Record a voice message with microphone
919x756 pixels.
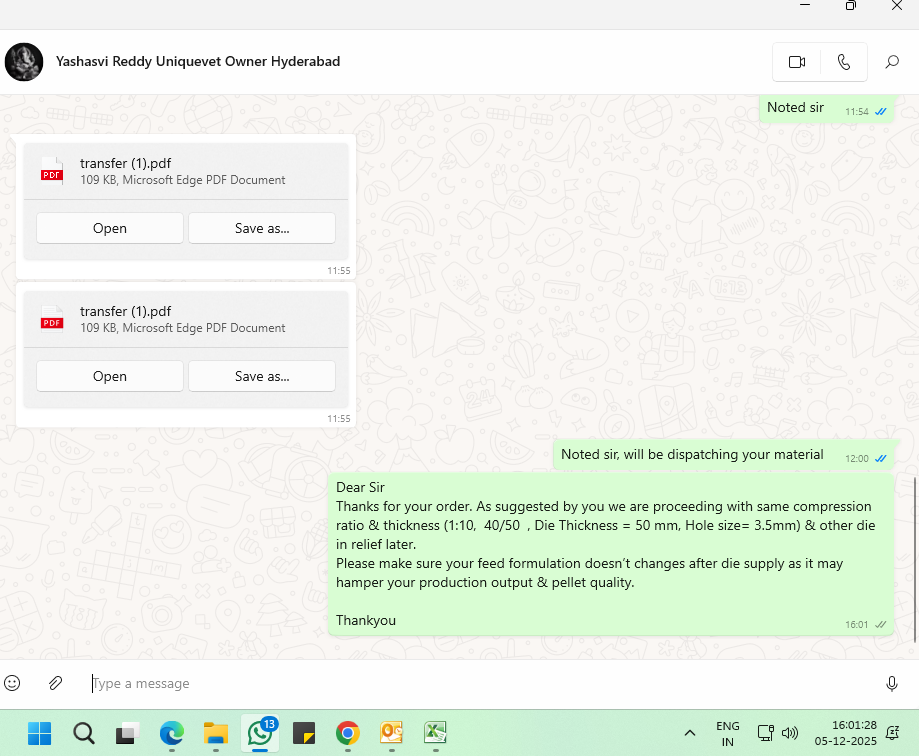coord(892,683)
